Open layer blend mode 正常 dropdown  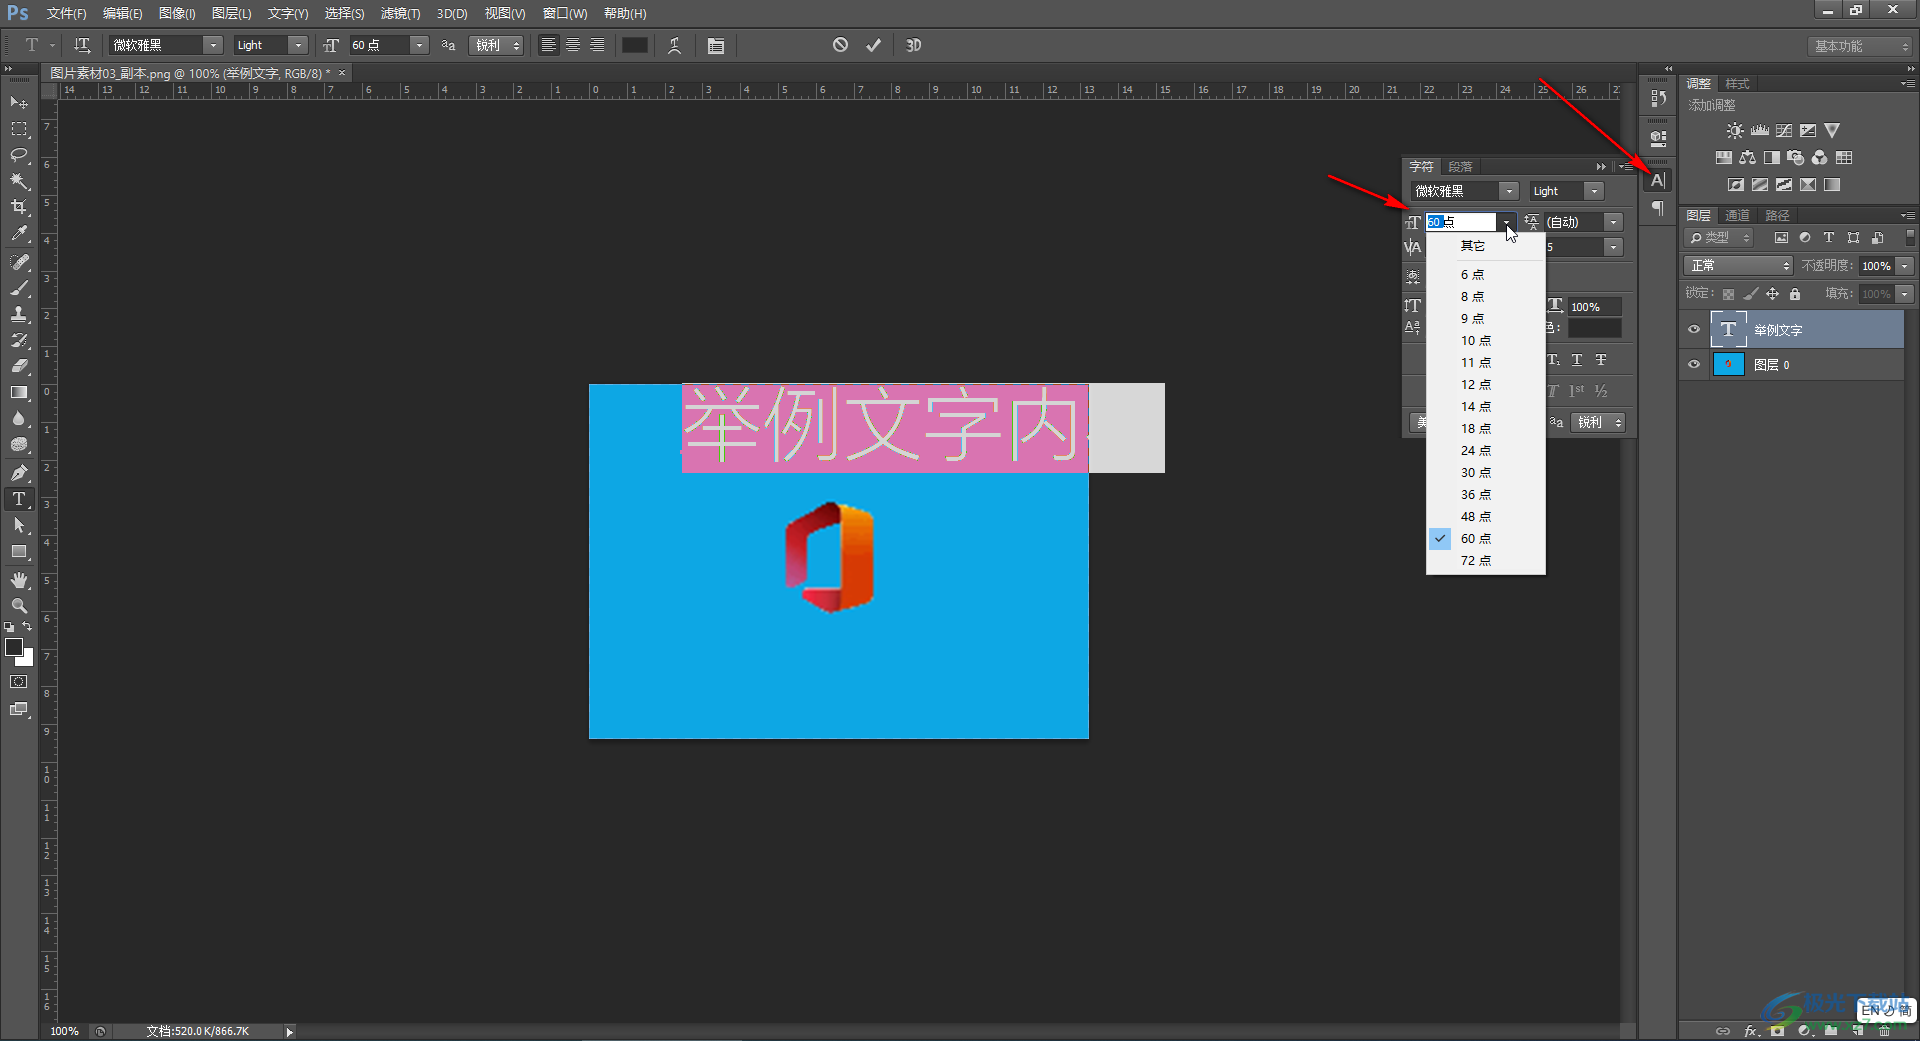1738,265
